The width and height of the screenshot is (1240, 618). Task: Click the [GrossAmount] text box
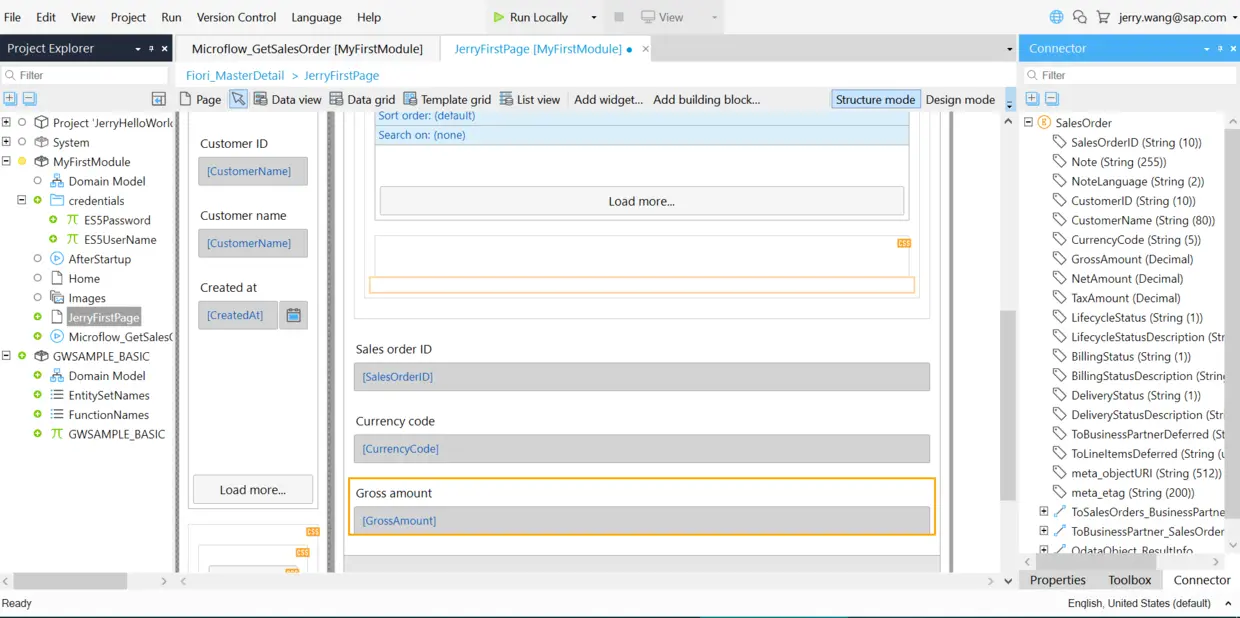point(641,520)
